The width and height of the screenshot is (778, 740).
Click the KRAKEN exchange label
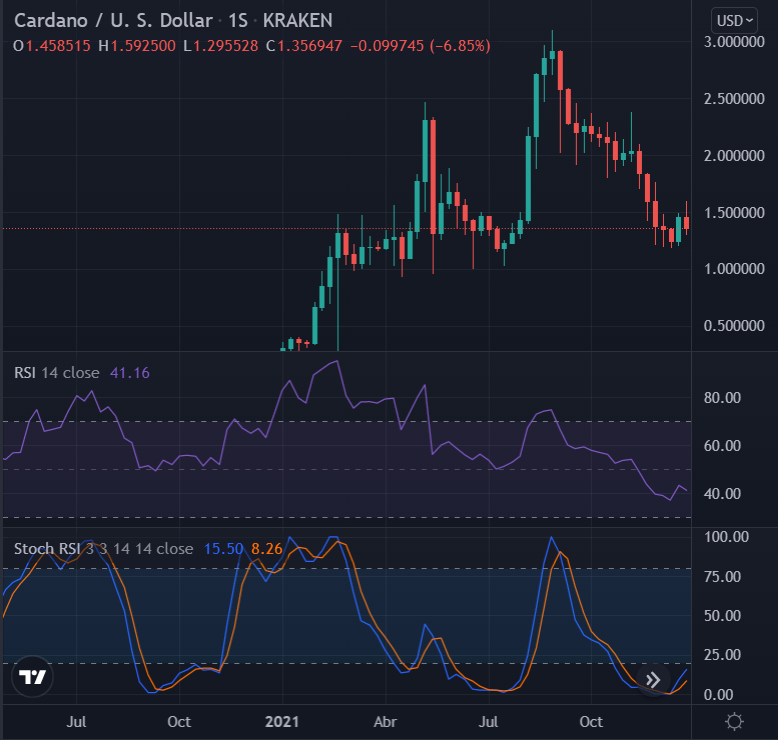coord(298,21)
